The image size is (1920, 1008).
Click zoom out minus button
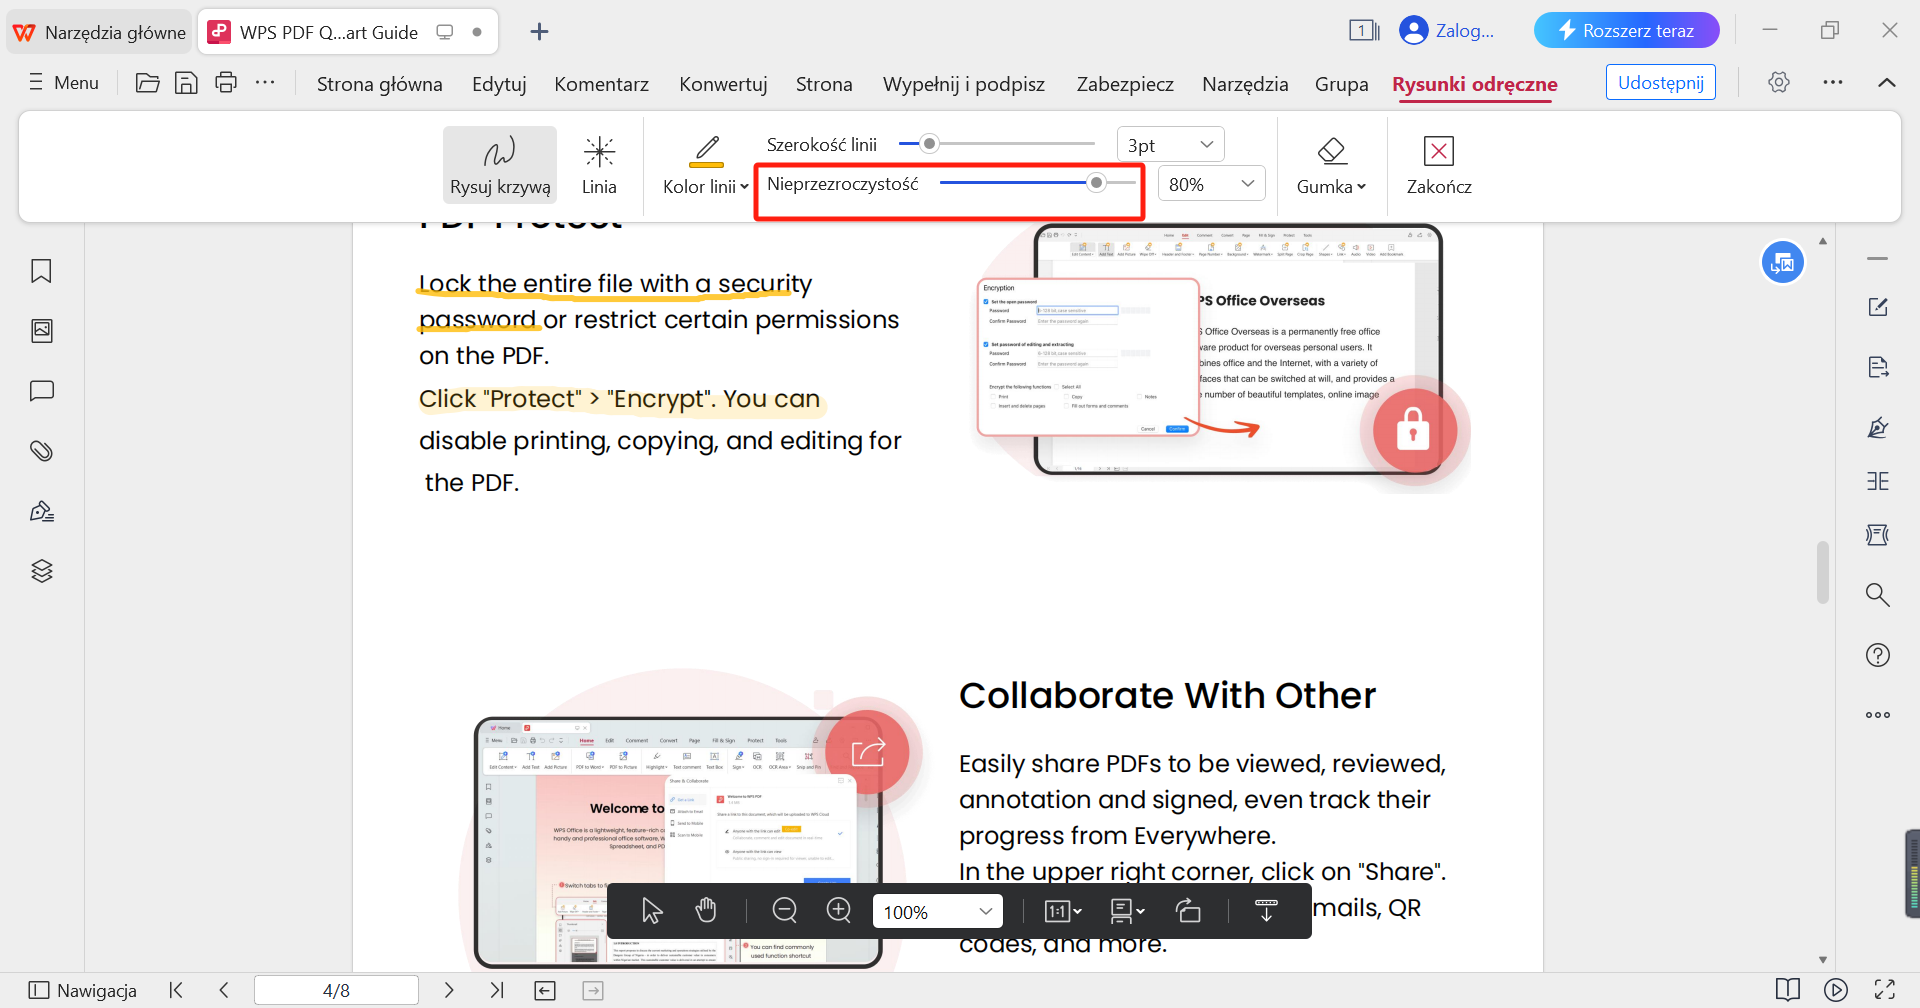coord(785,911)
